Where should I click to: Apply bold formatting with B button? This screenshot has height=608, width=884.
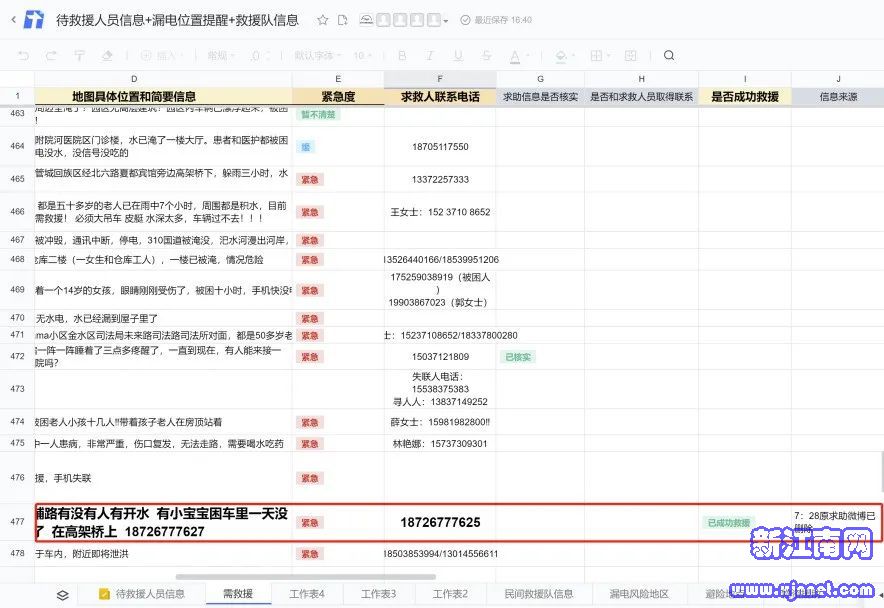(x=402, y=55)
